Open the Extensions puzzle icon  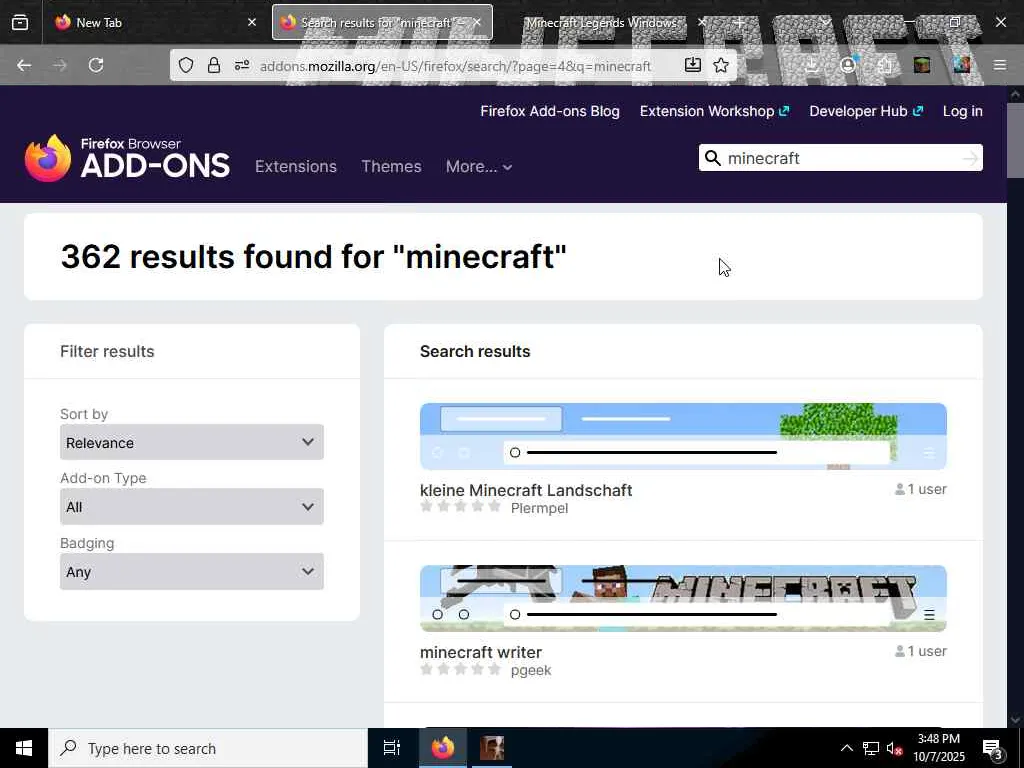[885, 65]
